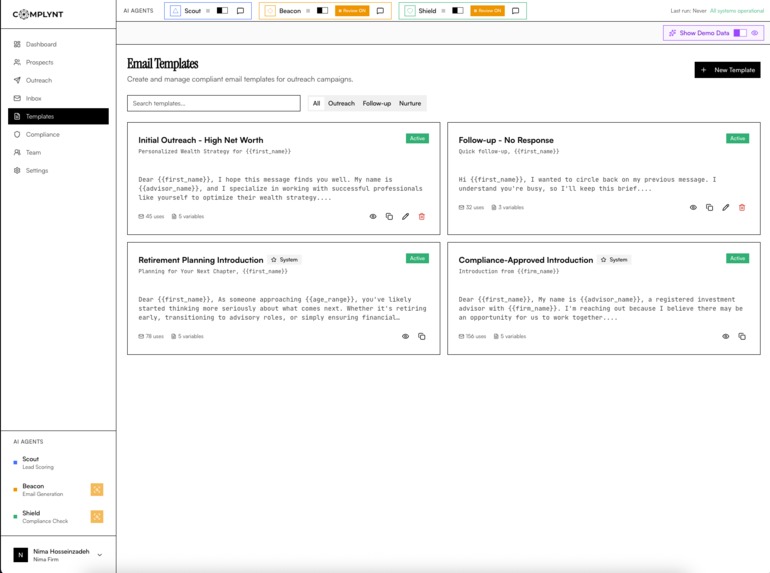Click the Complynt logo
The height and width of the screenshot is (573, 770).
click(x=38, y=14)
